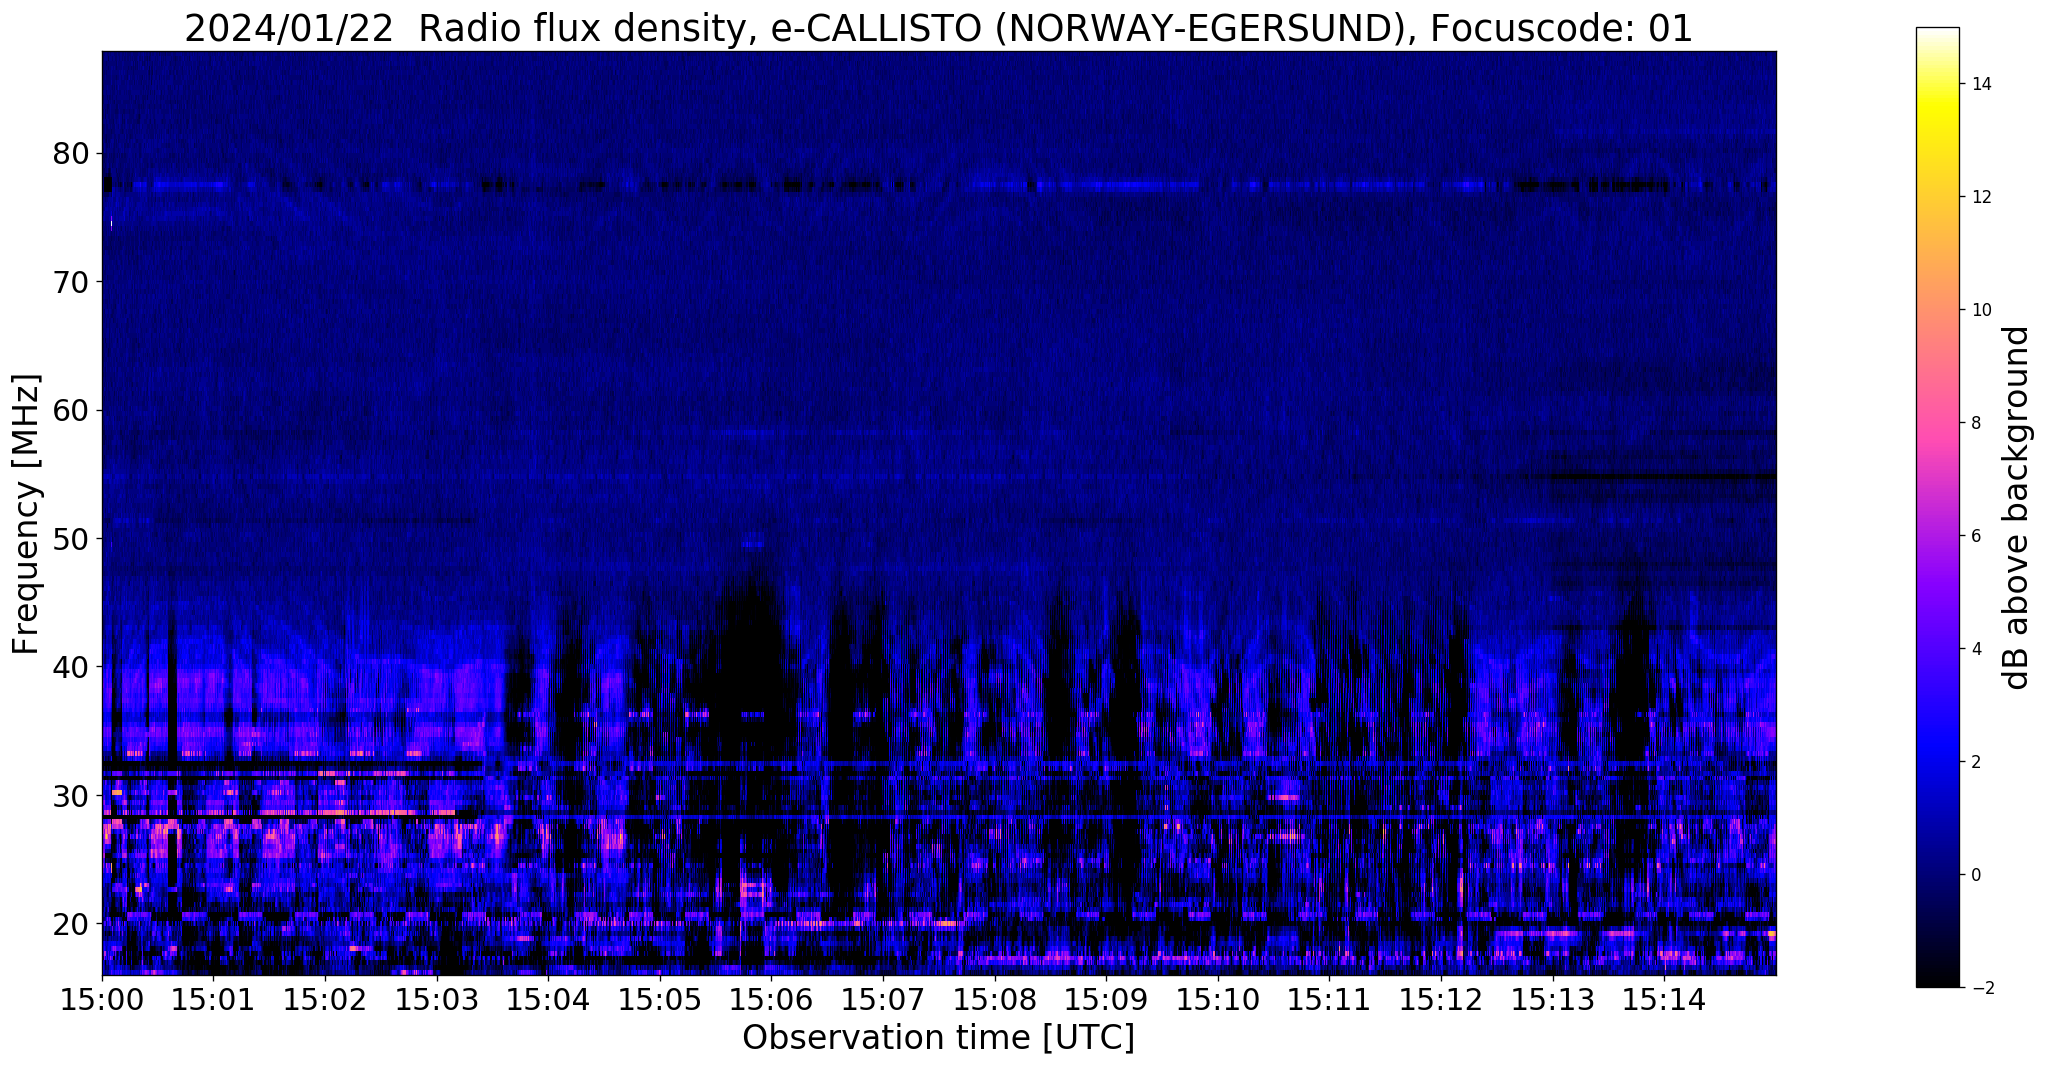Select the Observation time [UTC] axis label

coord(938,1037)
